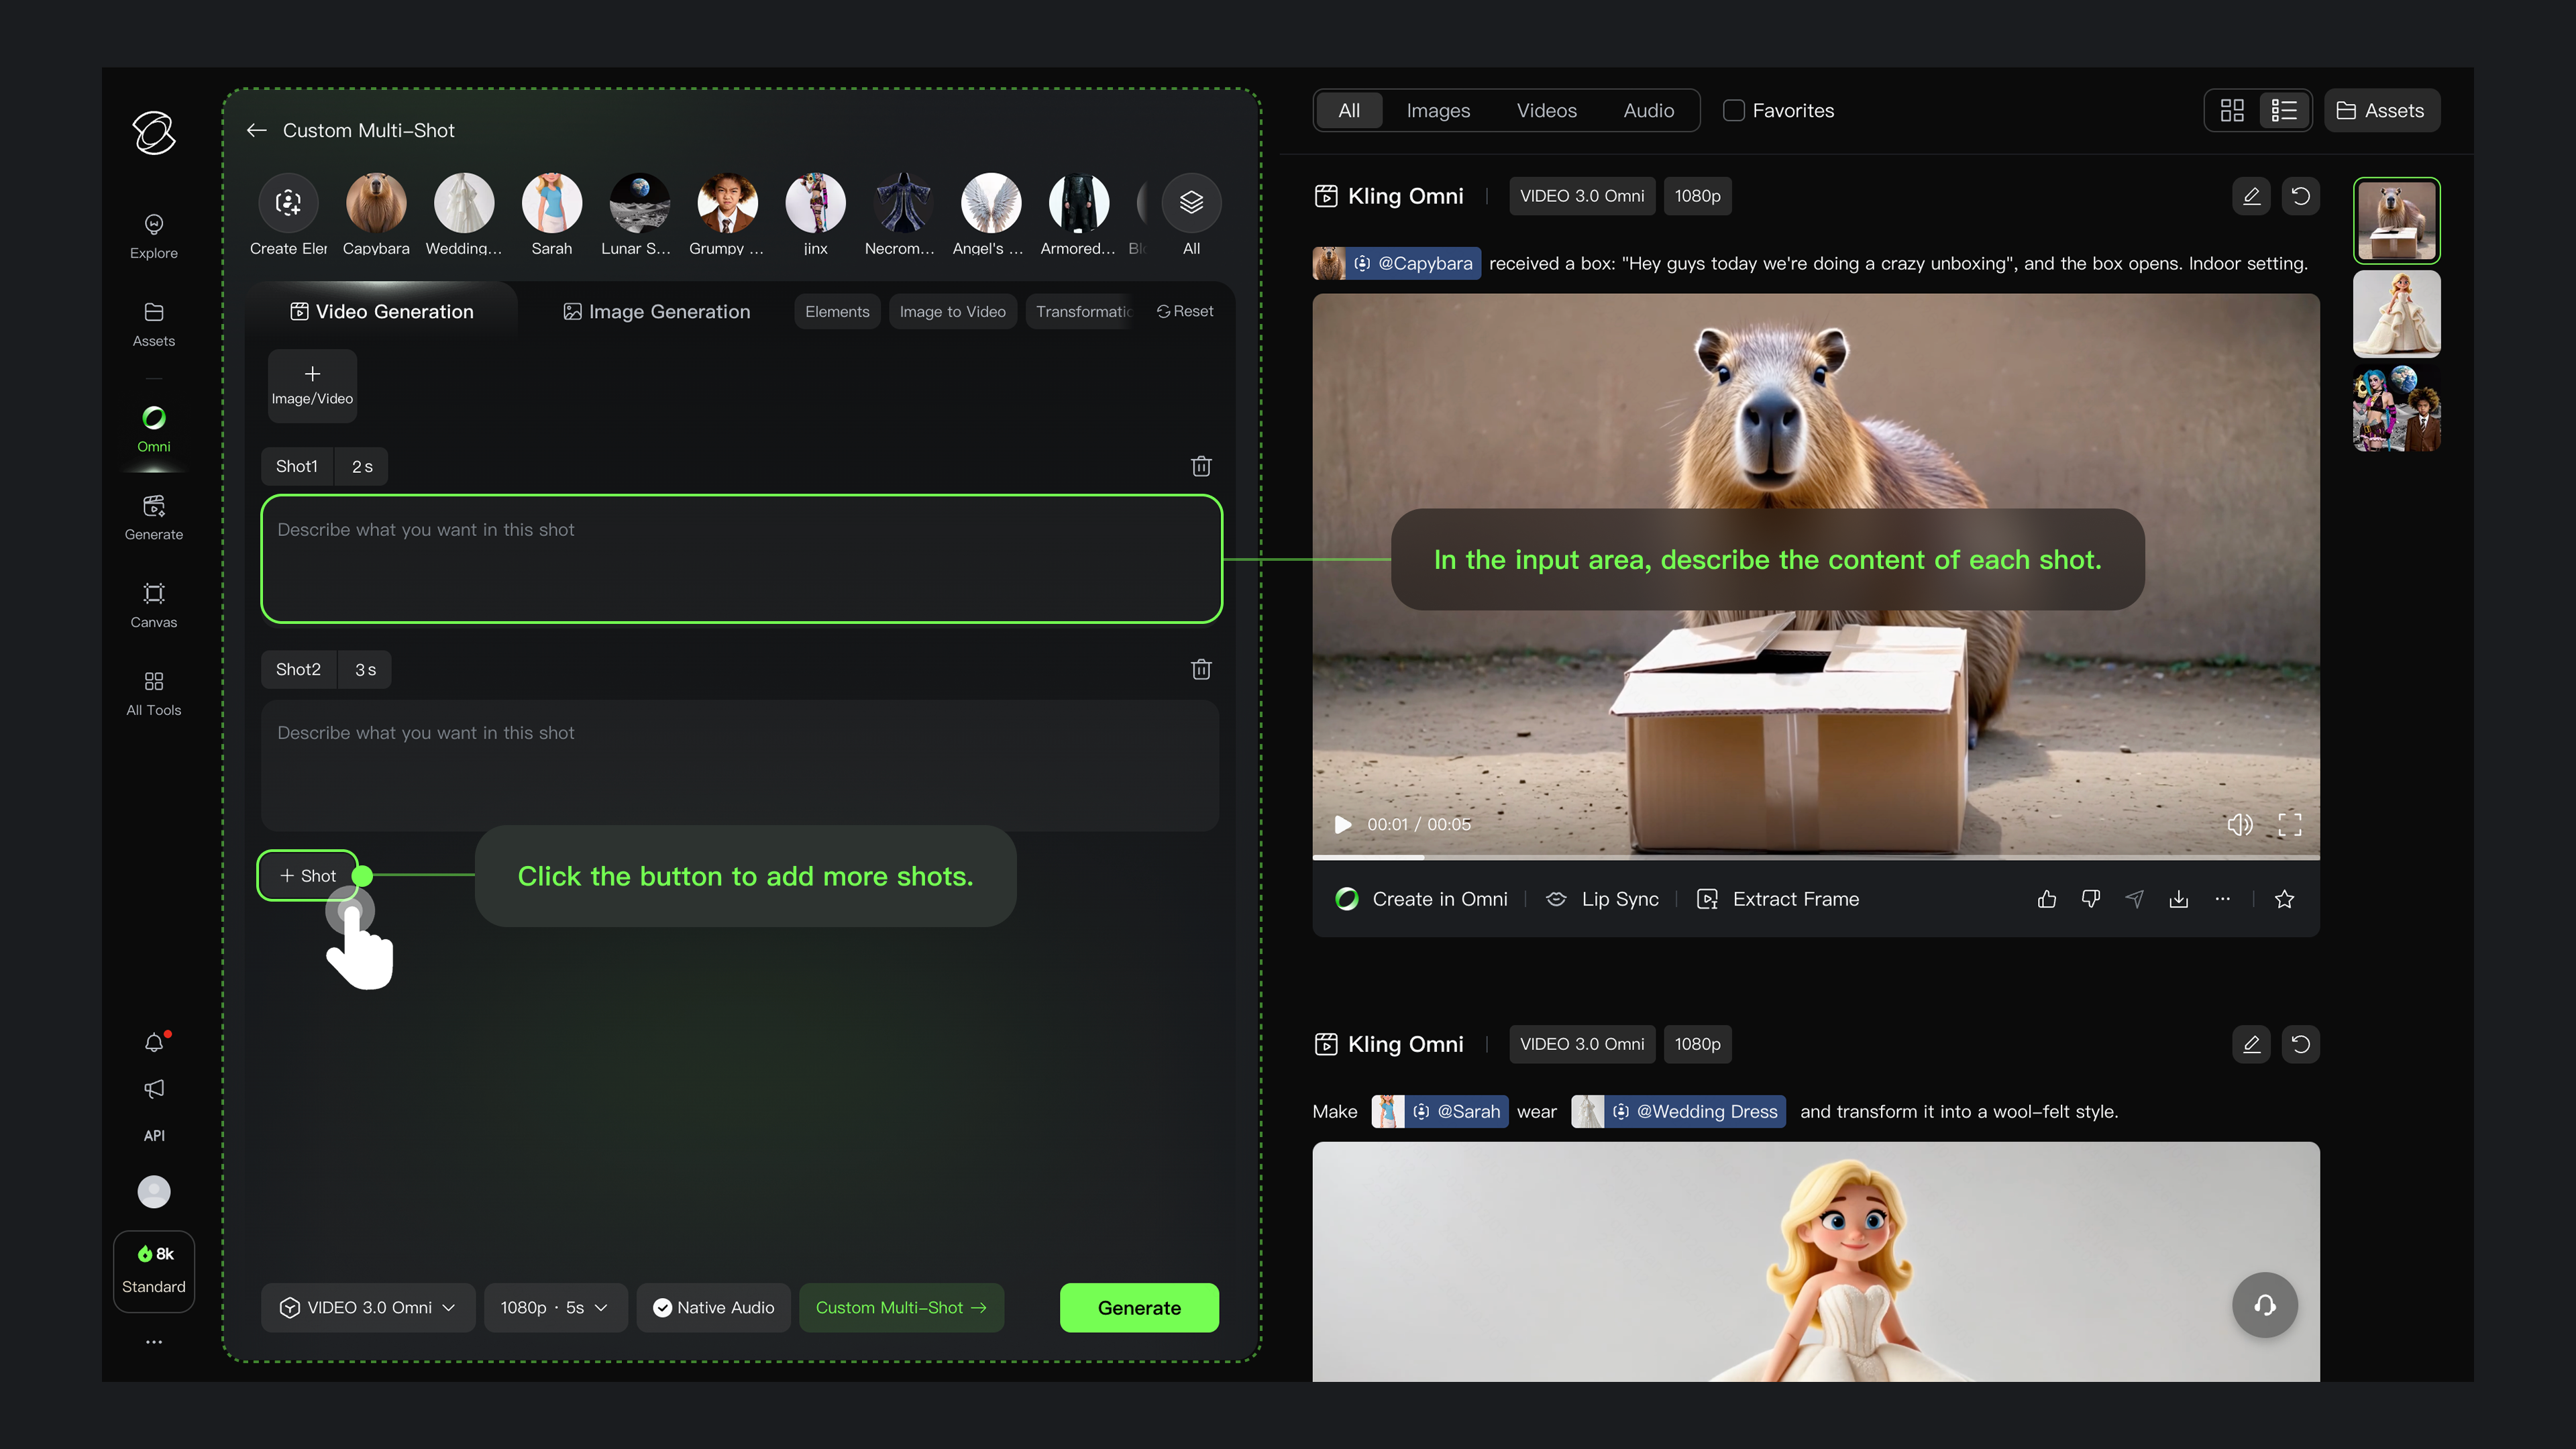This screenshot has height=1449, width=2576.
Task: Open the VIDEO 3.0 Omni model dropdown
Action: click(x=368, y=1307)
